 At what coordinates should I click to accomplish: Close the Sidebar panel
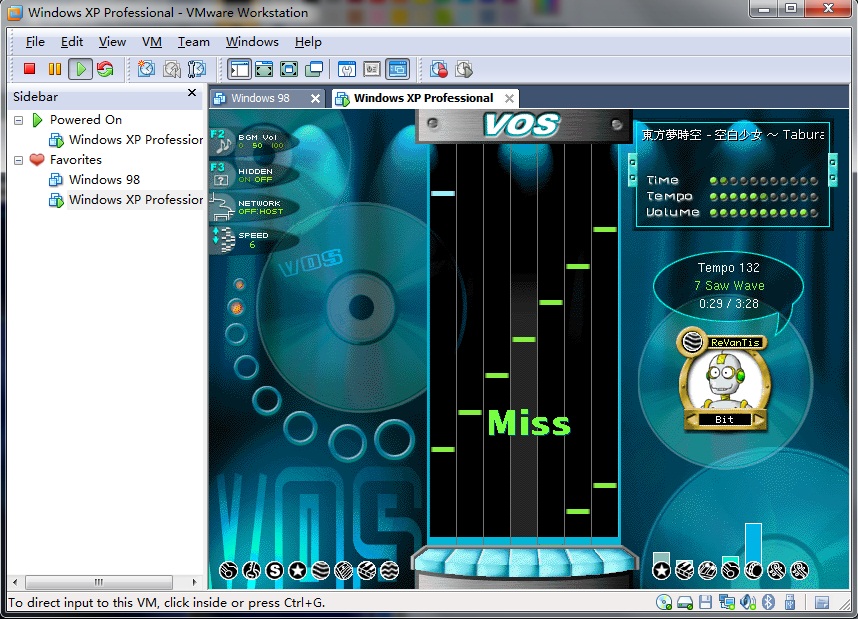tap(192, 92)
